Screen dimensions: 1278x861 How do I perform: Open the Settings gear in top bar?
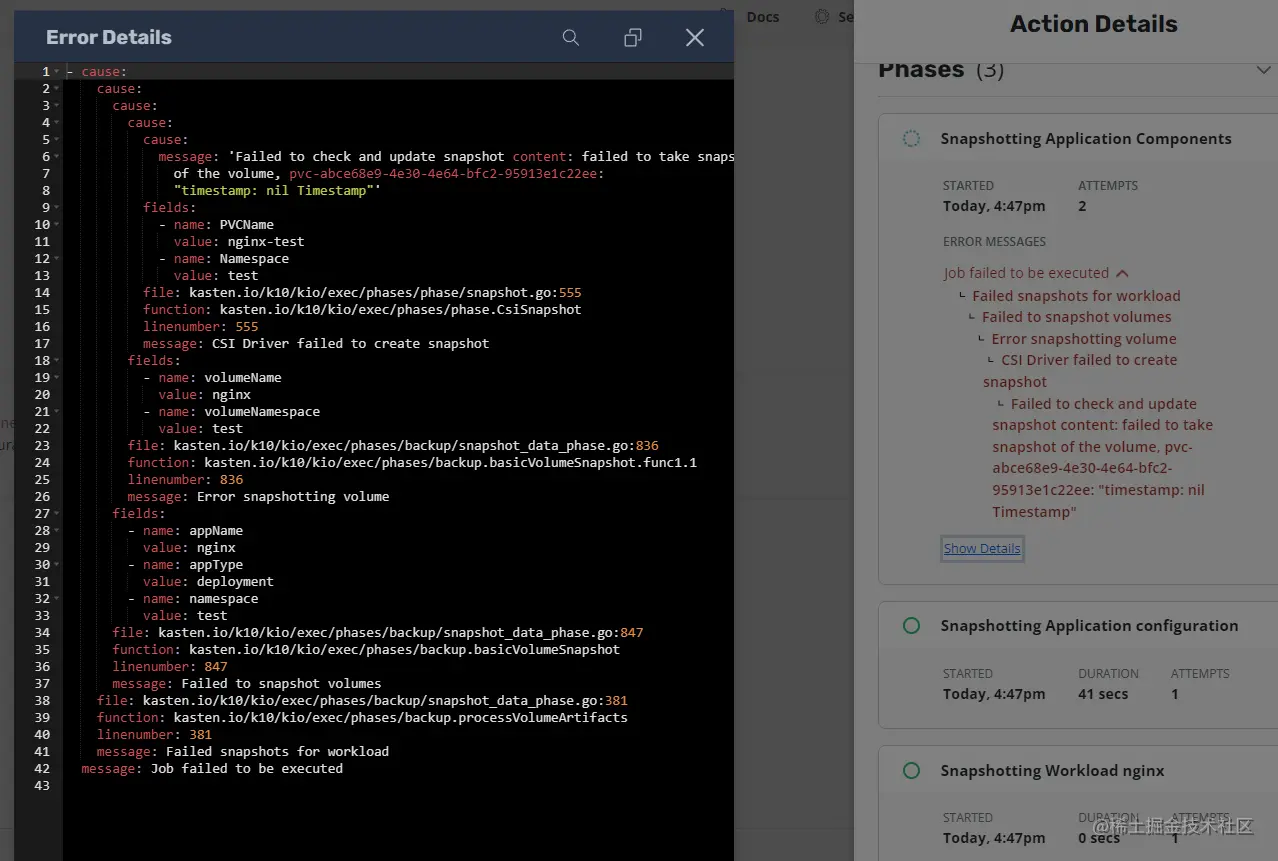[822, 17]
